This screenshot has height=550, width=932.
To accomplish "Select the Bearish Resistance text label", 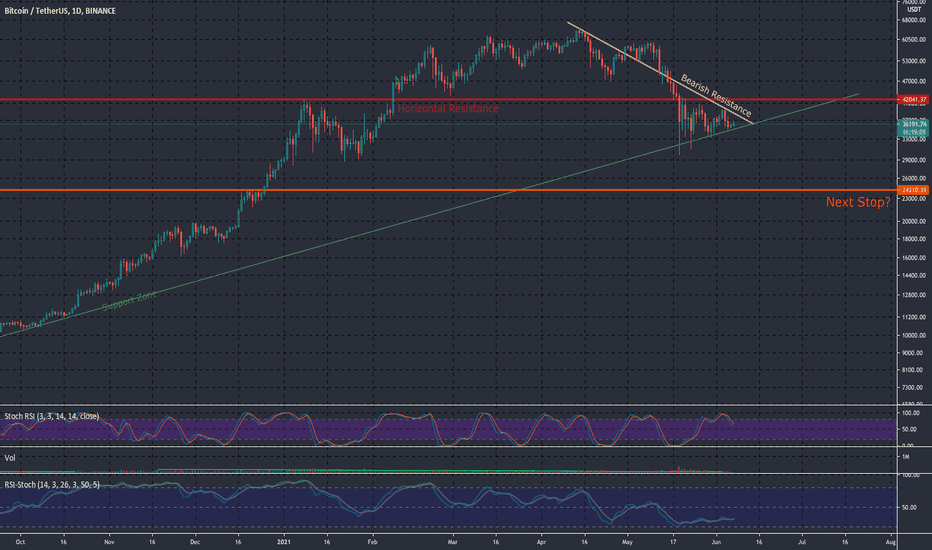I will point(716,95).
